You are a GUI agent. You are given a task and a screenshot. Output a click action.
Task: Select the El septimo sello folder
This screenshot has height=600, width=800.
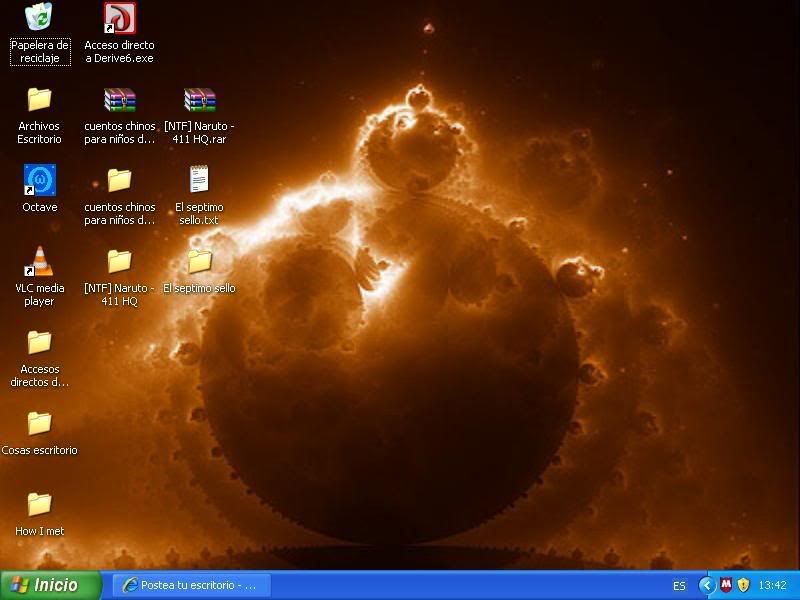(200, 261)
